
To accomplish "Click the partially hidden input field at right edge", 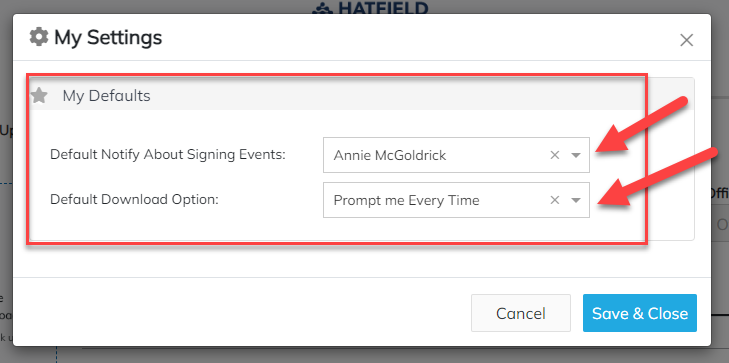I will pyautogui.click(x=720, y=225).
